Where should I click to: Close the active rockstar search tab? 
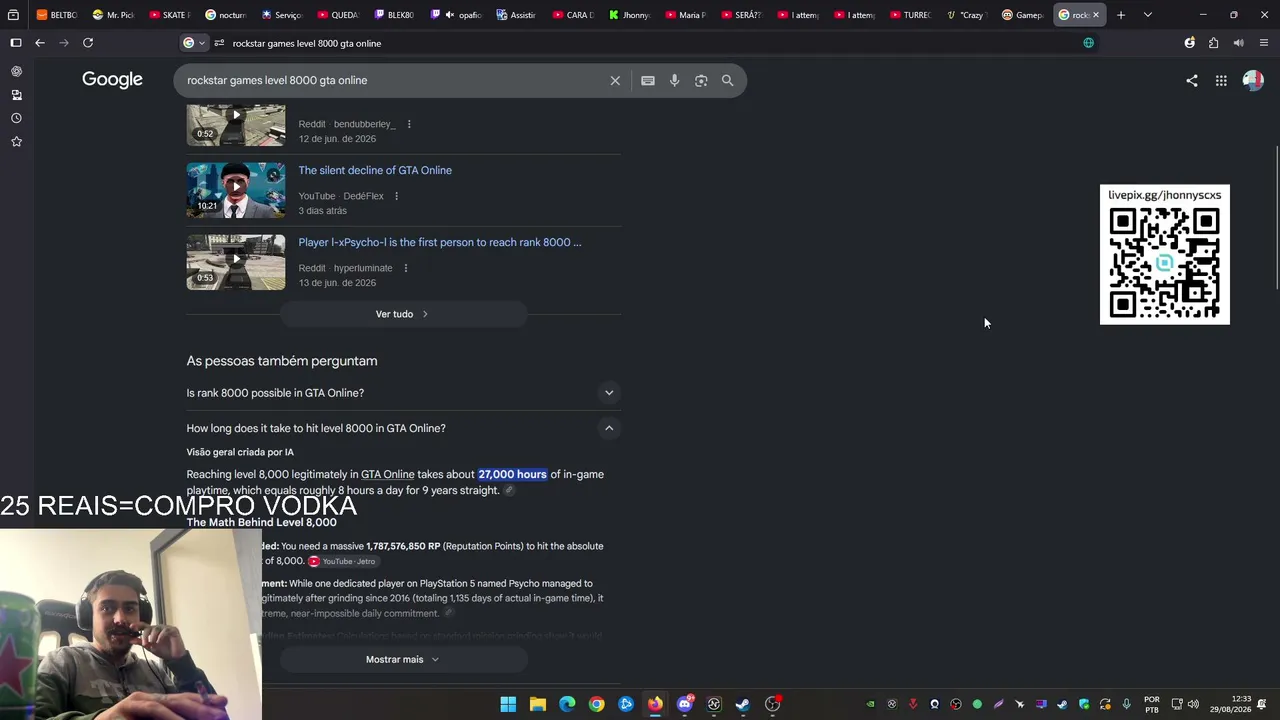(x=1096, y=15)
